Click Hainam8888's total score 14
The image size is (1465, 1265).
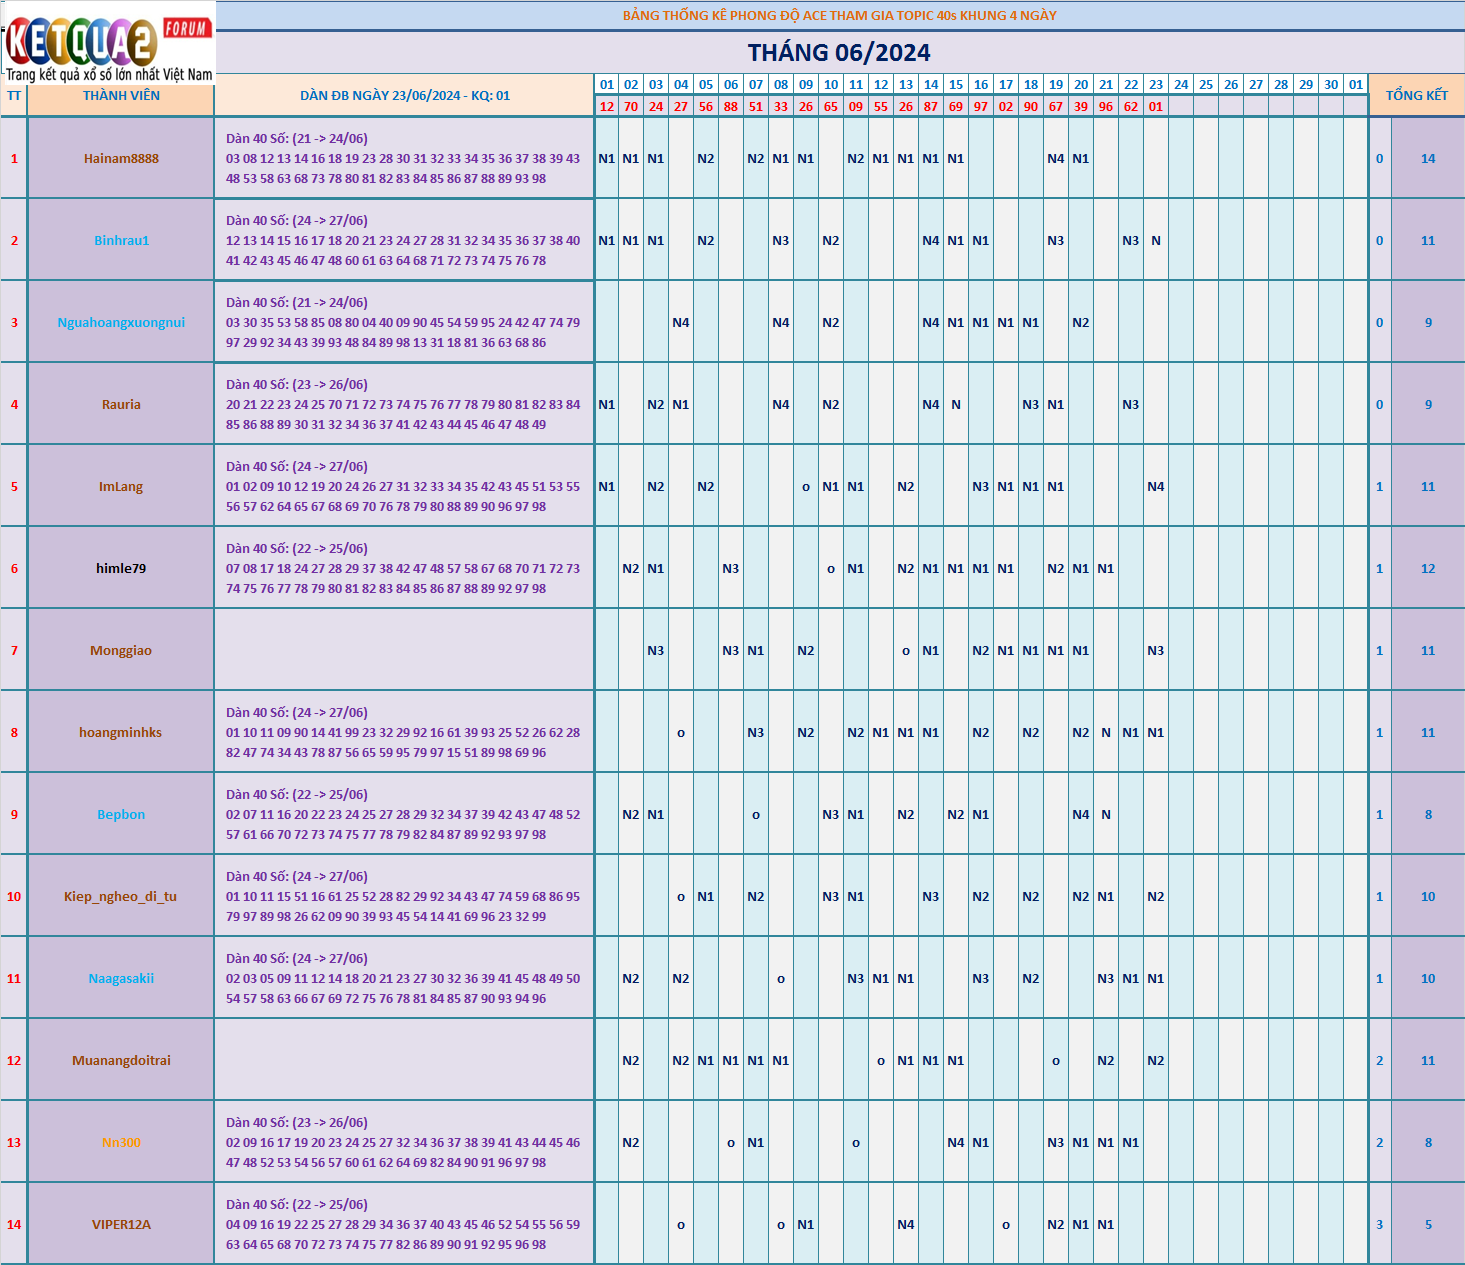(1428, 158)
